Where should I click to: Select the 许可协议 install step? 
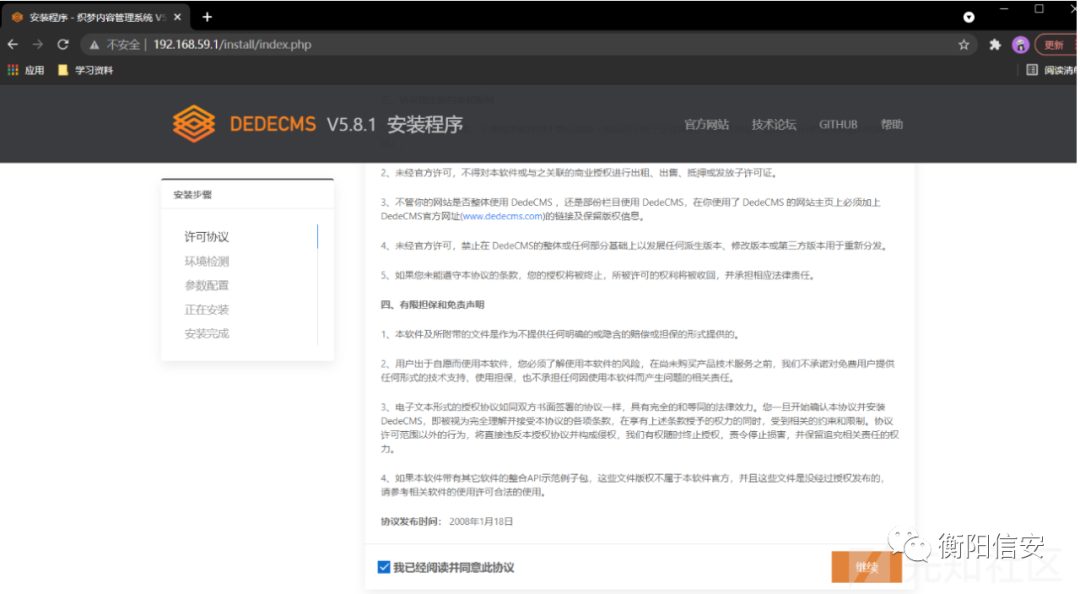point(207,237)
